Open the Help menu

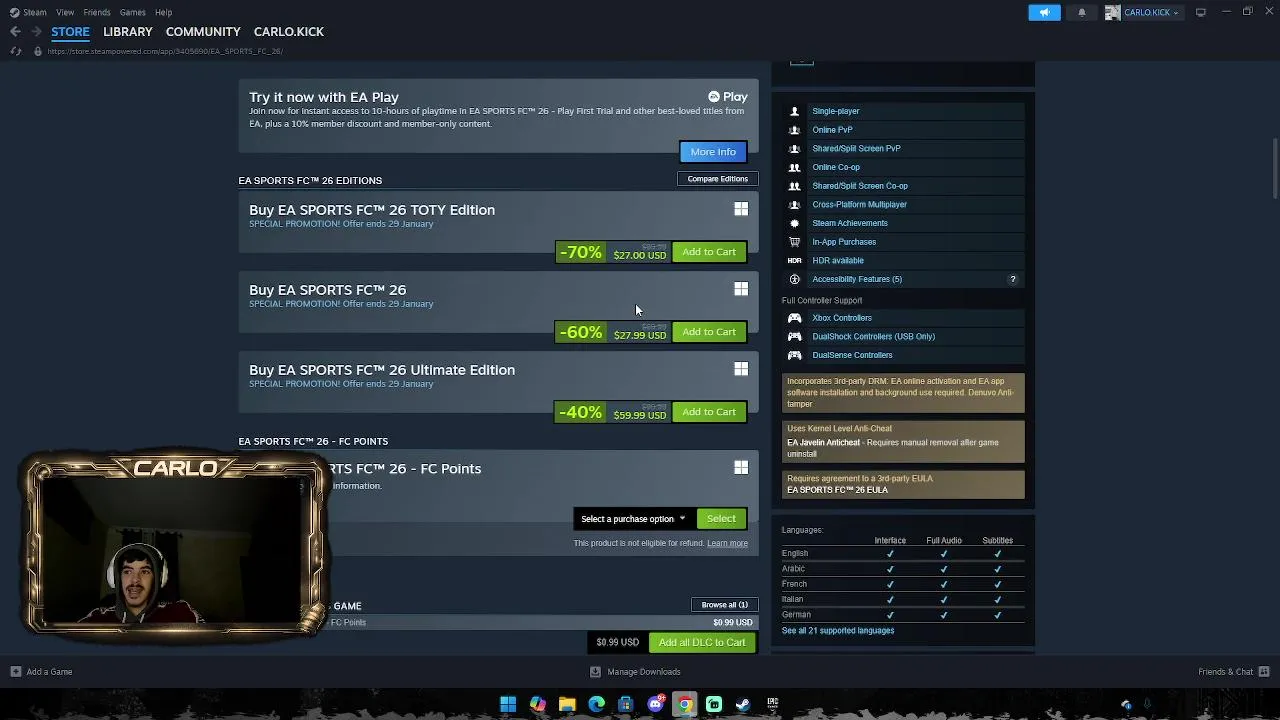[x=163, y=12]
